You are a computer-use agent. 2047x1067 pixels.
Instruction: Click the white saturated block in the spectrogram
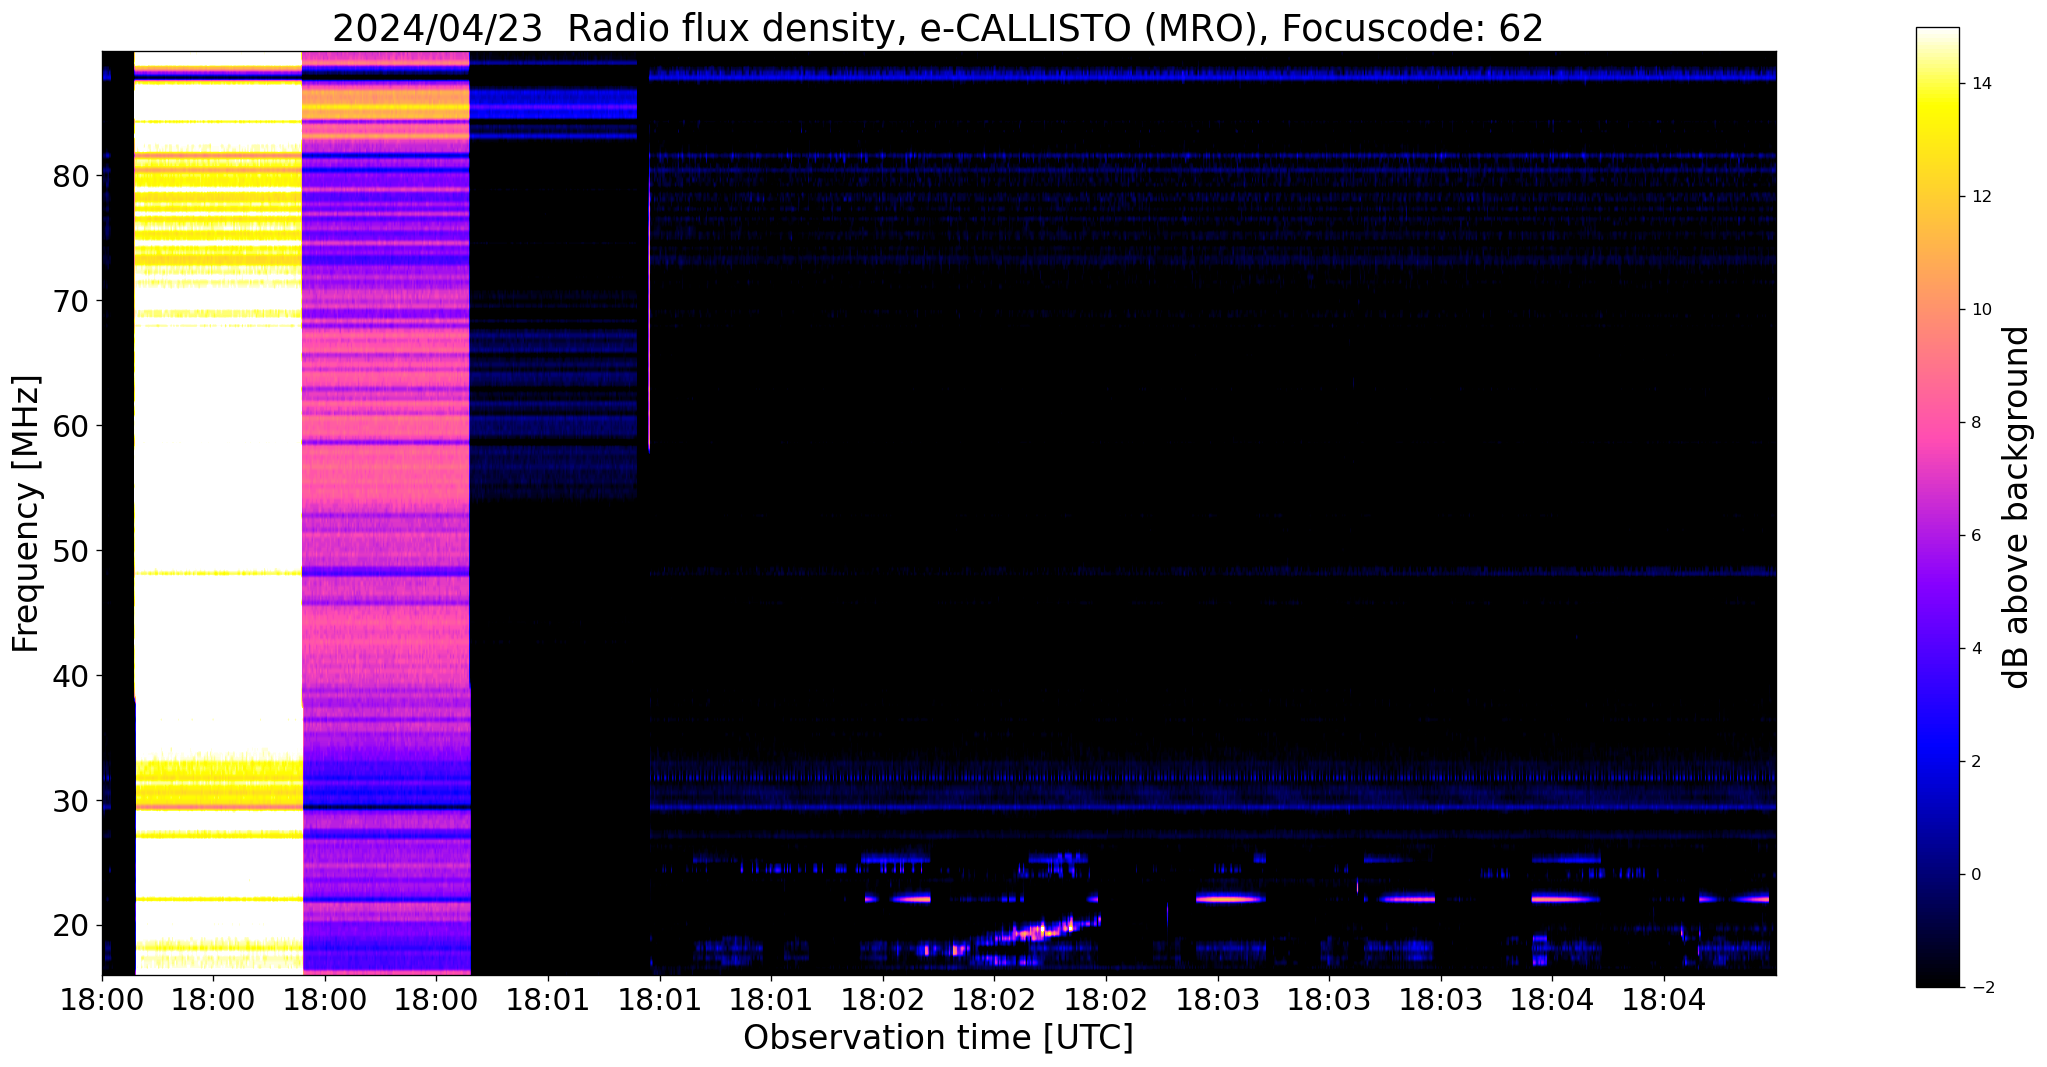click(x=218, y=513)
